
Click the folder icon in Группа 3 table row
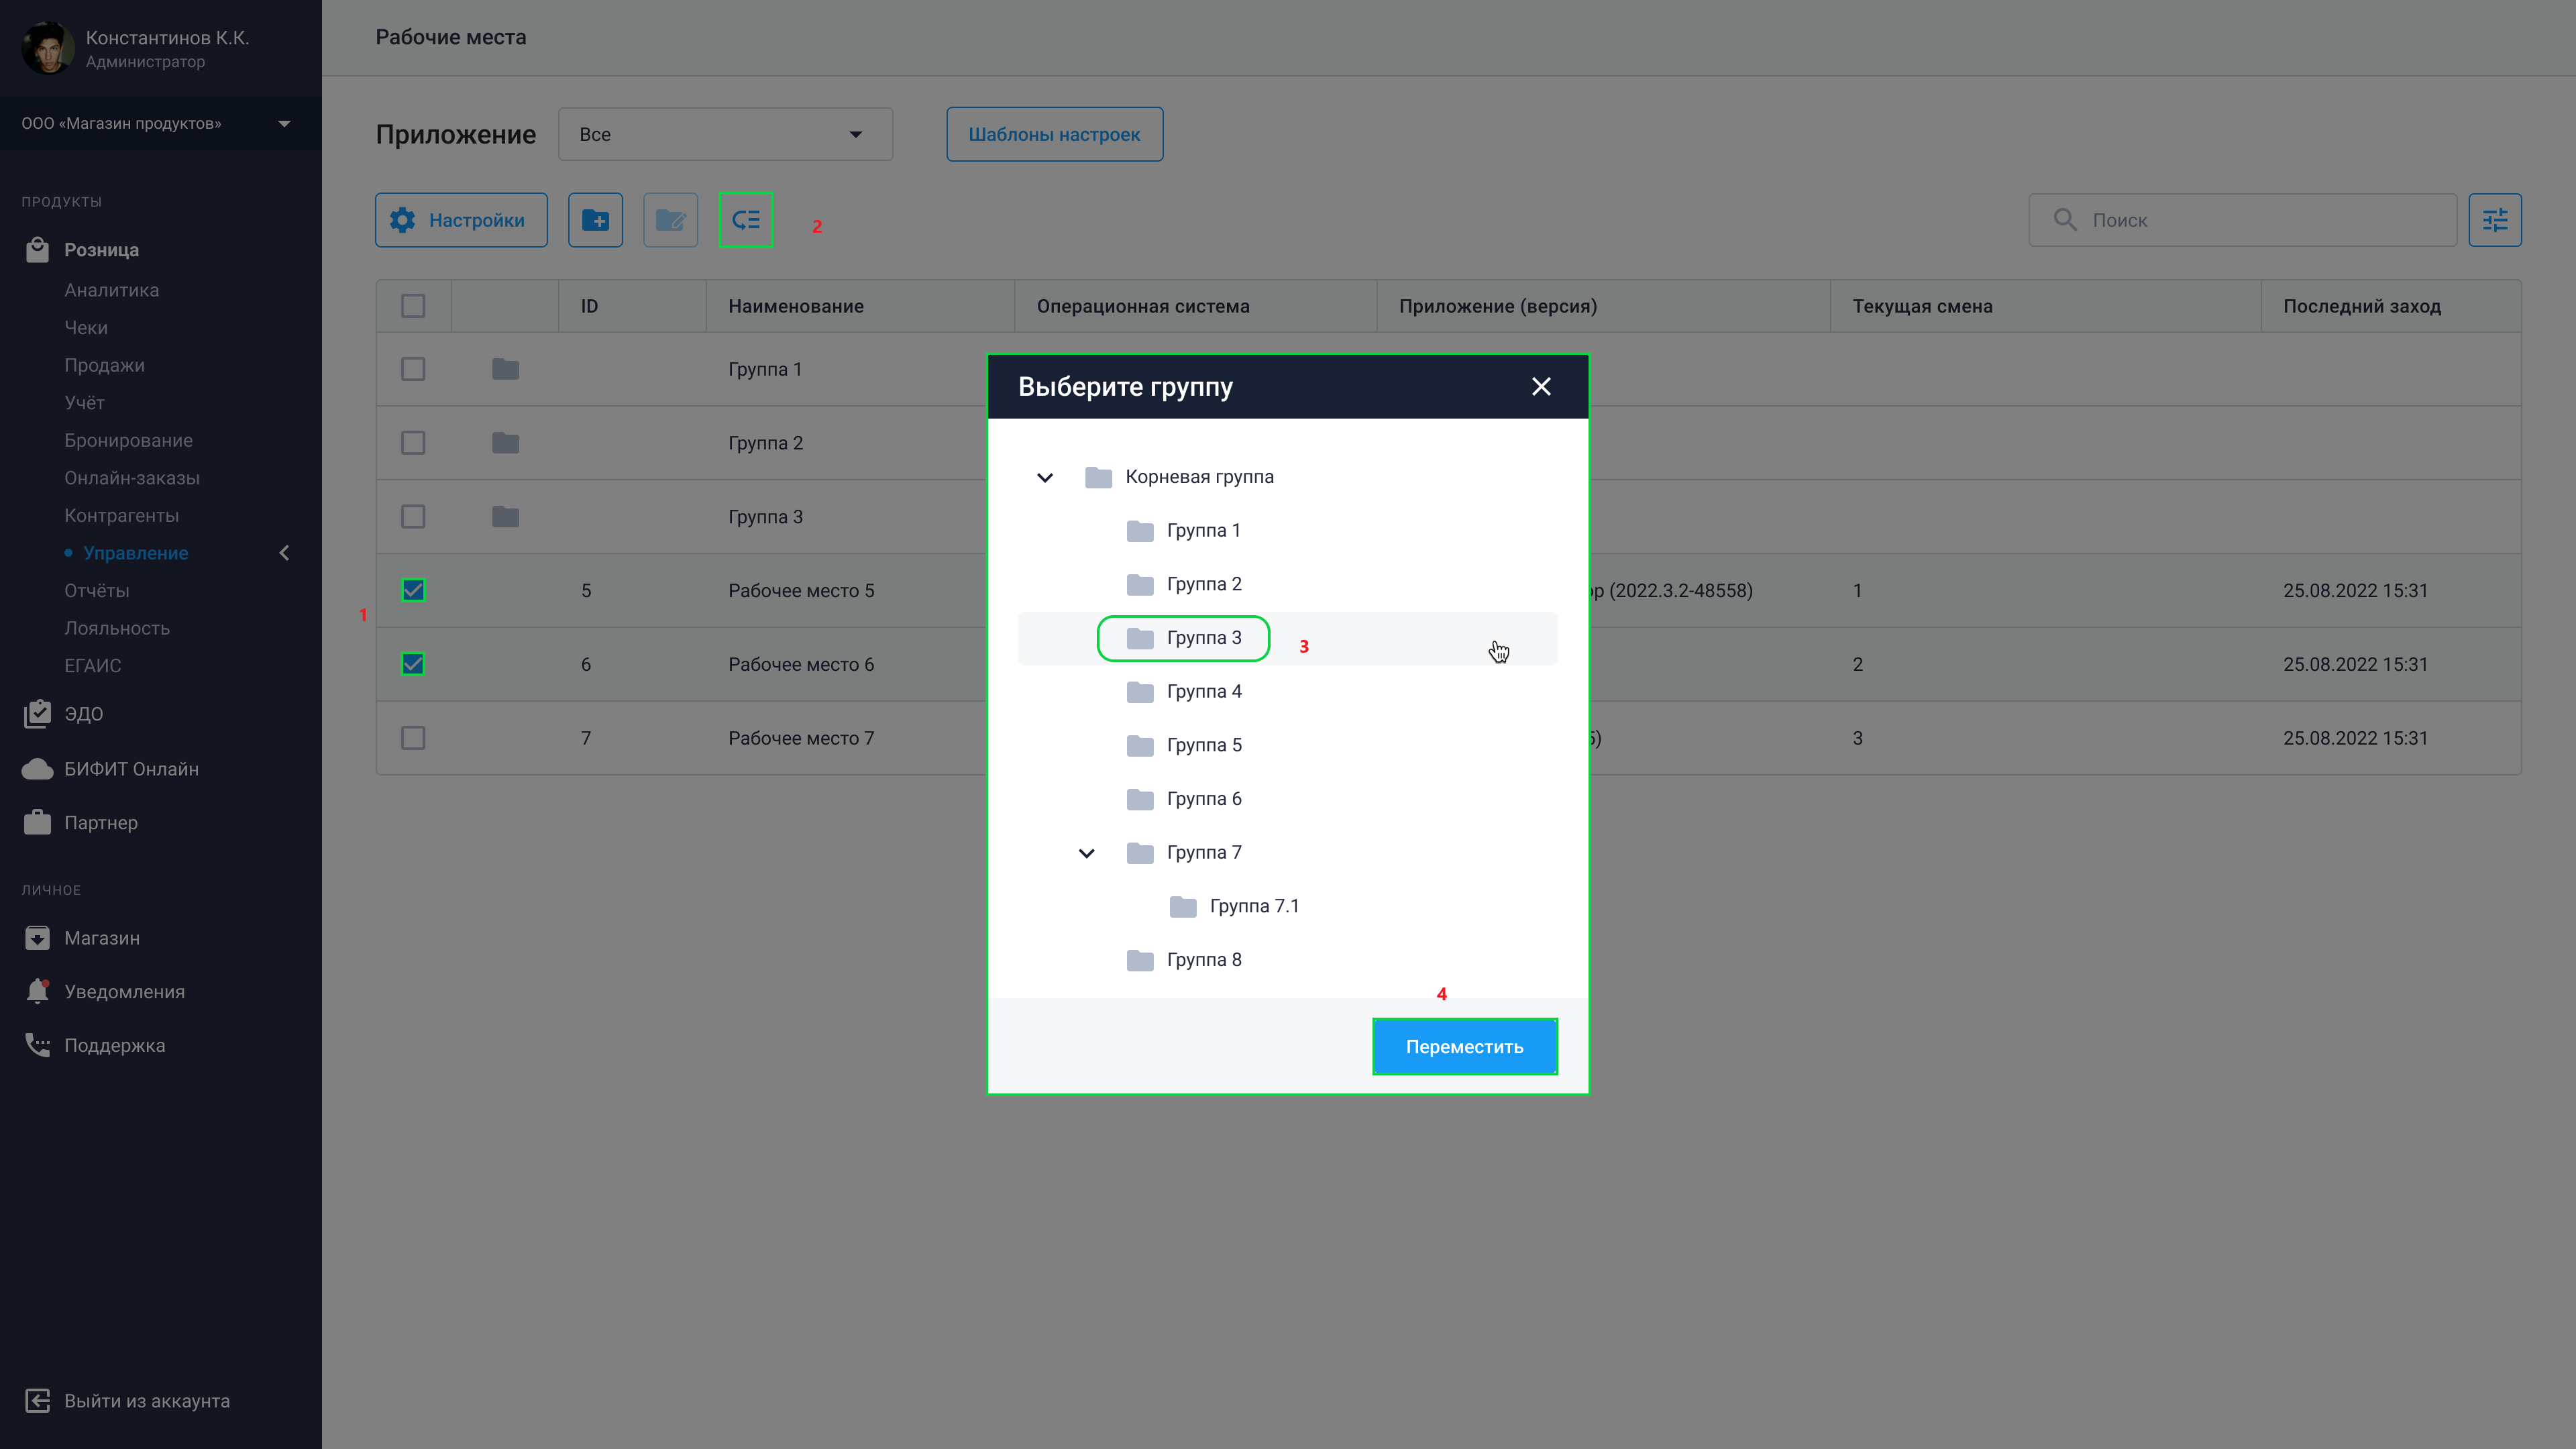click(x=505, y=517)
